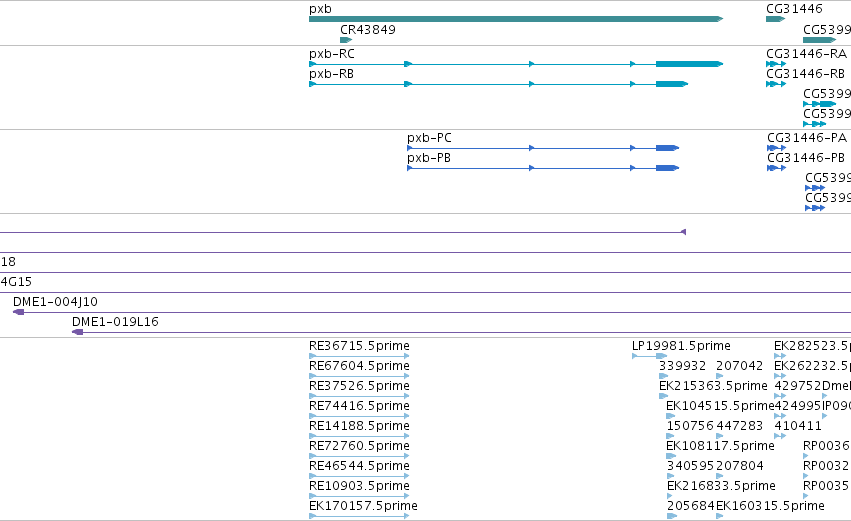This screenshot has width=851, height=521.
Task: Open EST EK108117.5prime
Action: coord(720,446)
